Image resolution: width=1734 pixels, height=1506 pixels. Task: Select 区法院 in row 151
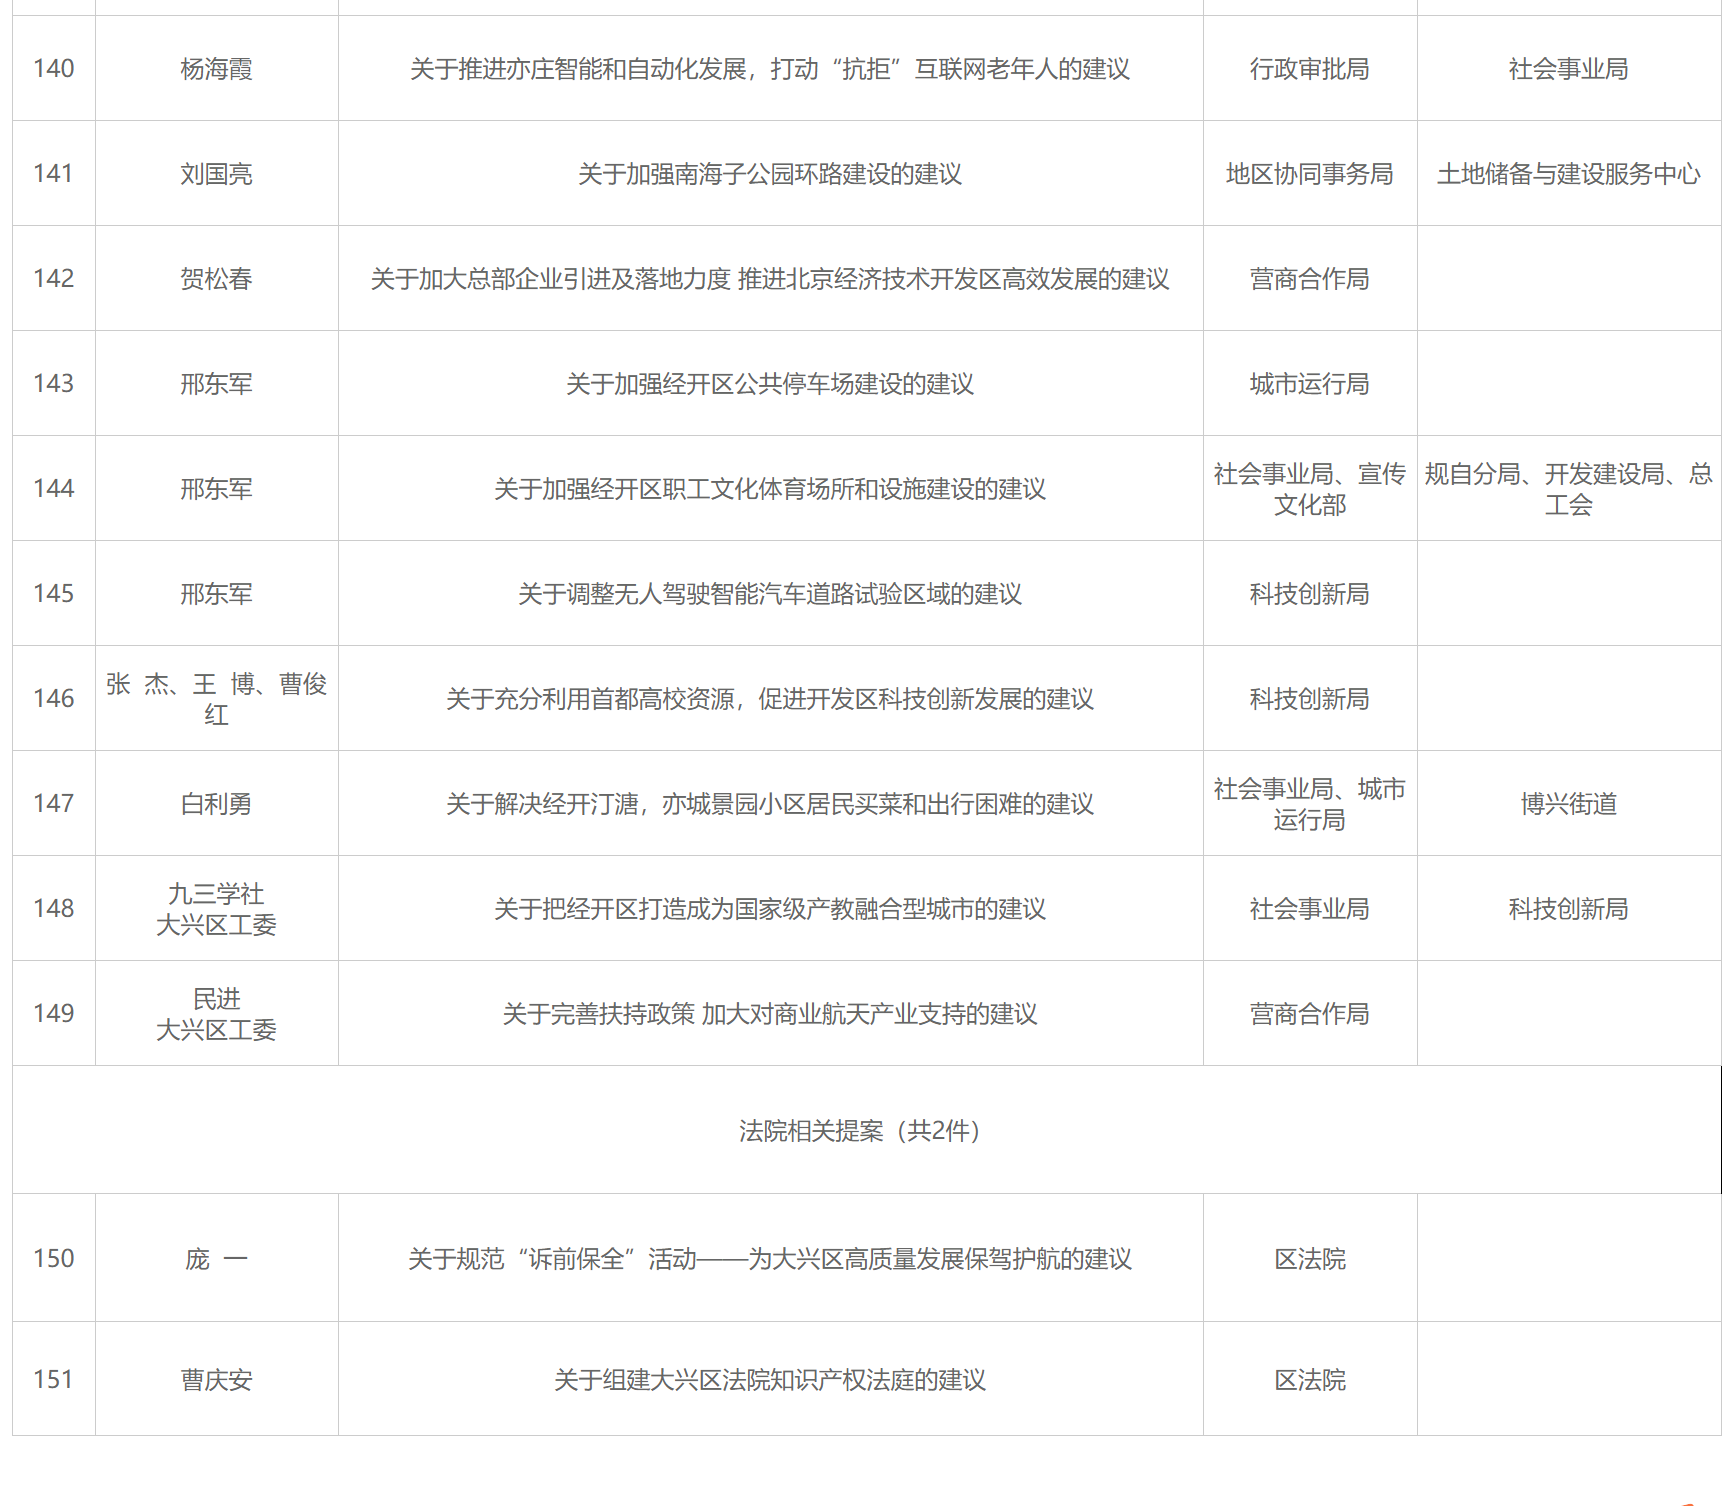click(x=1309, y=1380)
